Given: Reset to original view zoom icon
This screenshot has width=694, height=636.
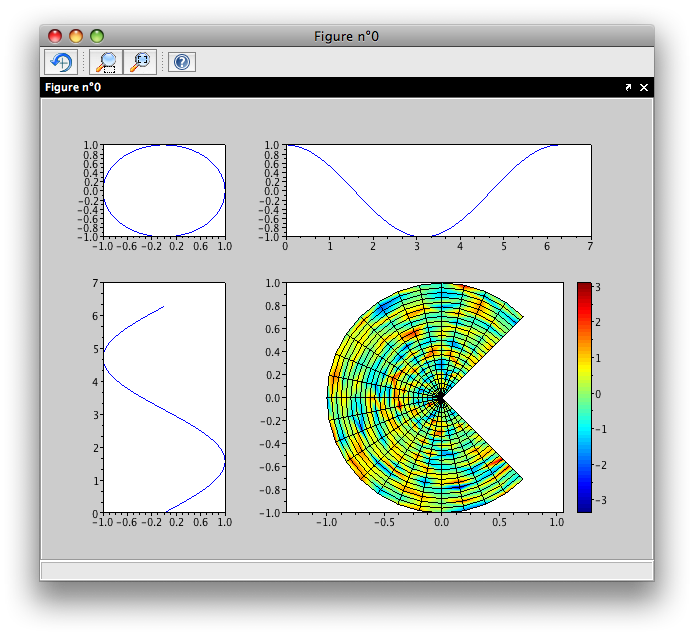Looking at the screenshot, I should [x=140, y=62].
